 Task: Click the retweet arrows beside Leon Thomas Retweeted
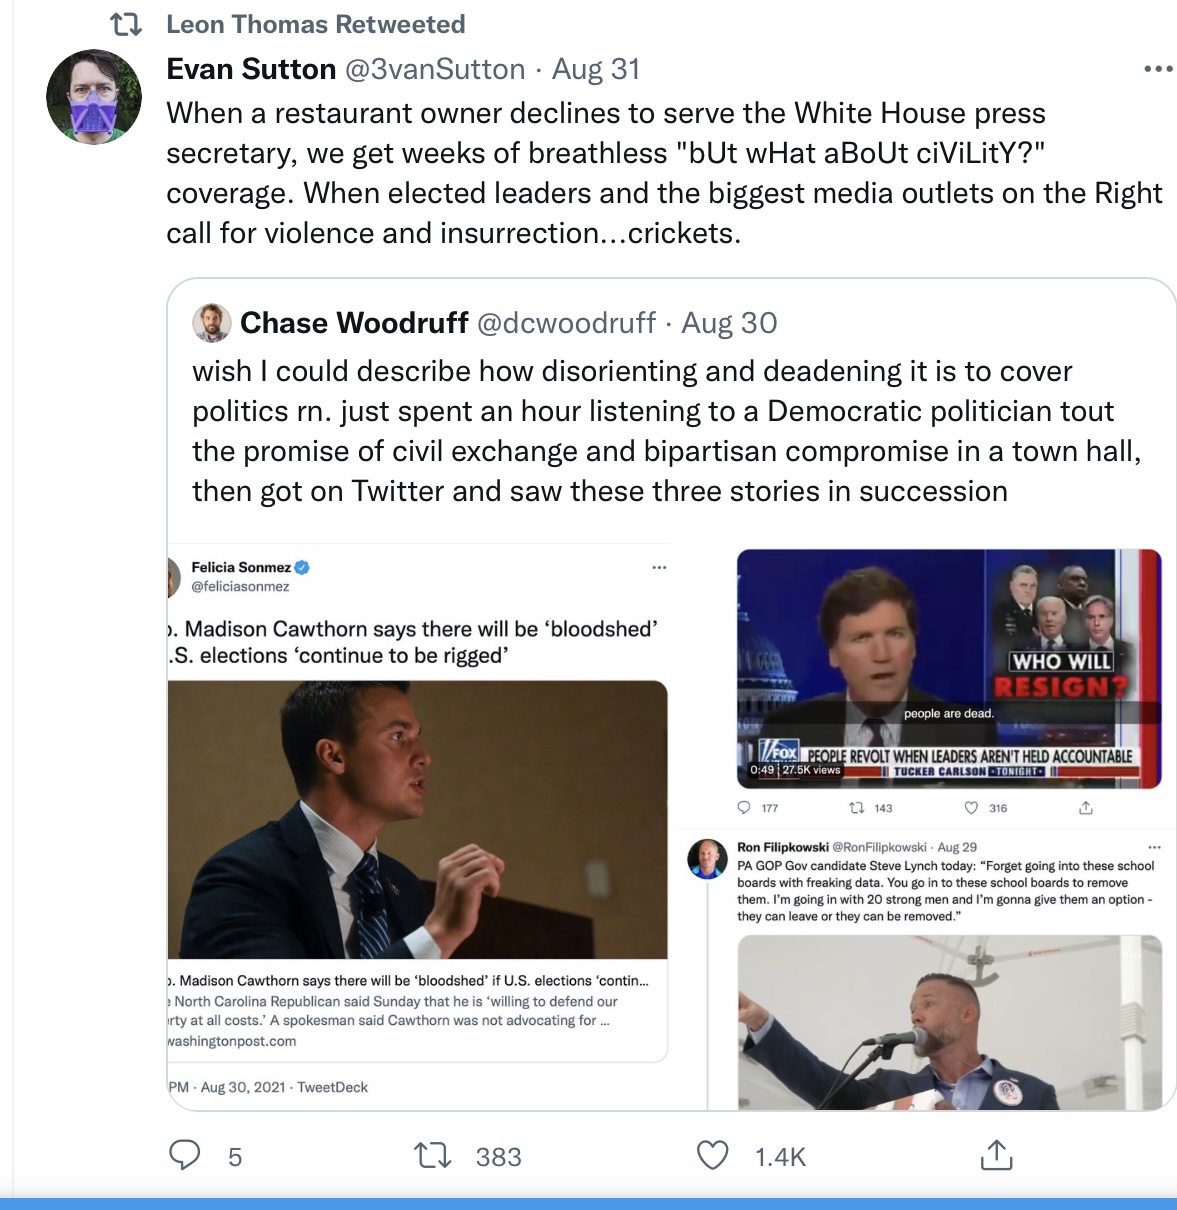click(125, 24)
